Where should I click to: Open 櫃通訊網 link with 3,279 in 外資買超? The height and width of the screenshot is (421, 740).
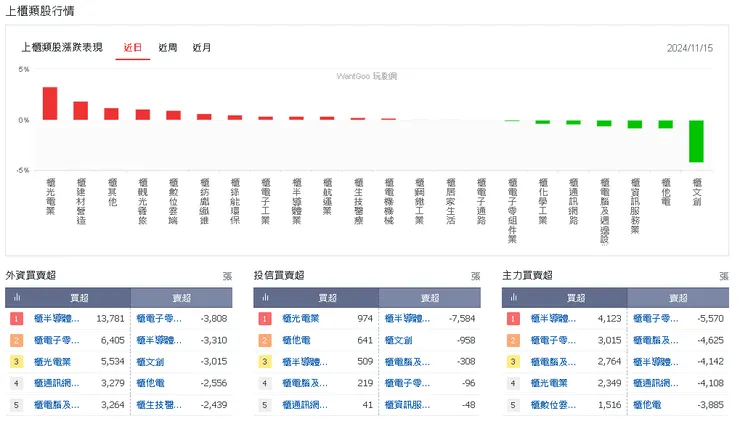click(57, 383)
